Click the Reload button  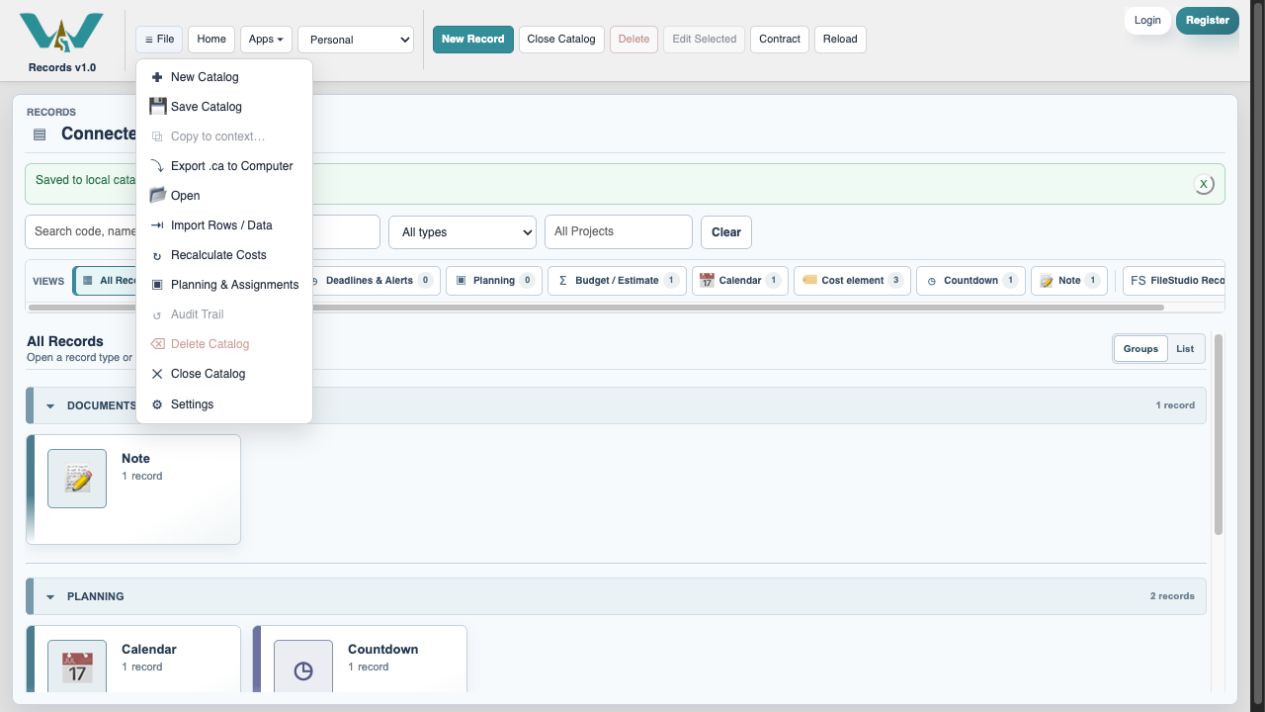click(x=840, y=39)
